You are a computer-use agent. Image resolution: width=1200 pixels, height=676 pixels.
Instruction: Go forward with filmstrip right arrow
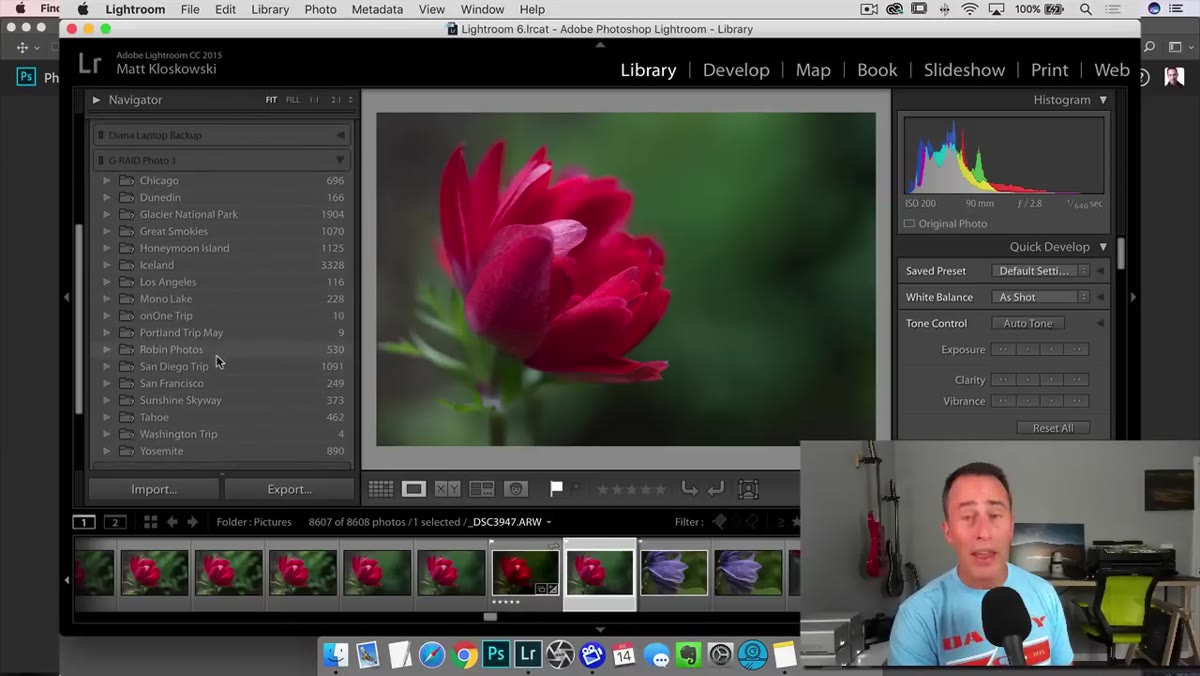pos(193,522)
